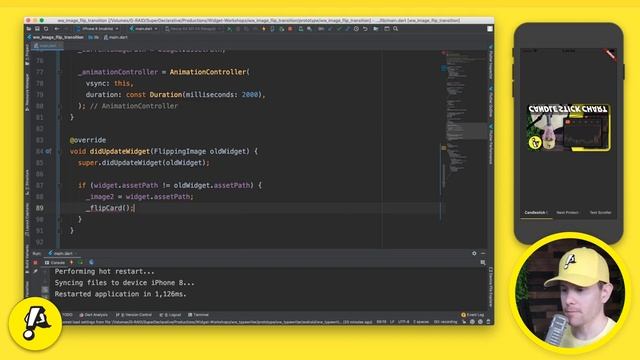Click the Undo arrow icon in toolbar
This screenshot has height=360, width=640.
coord(365,29)
